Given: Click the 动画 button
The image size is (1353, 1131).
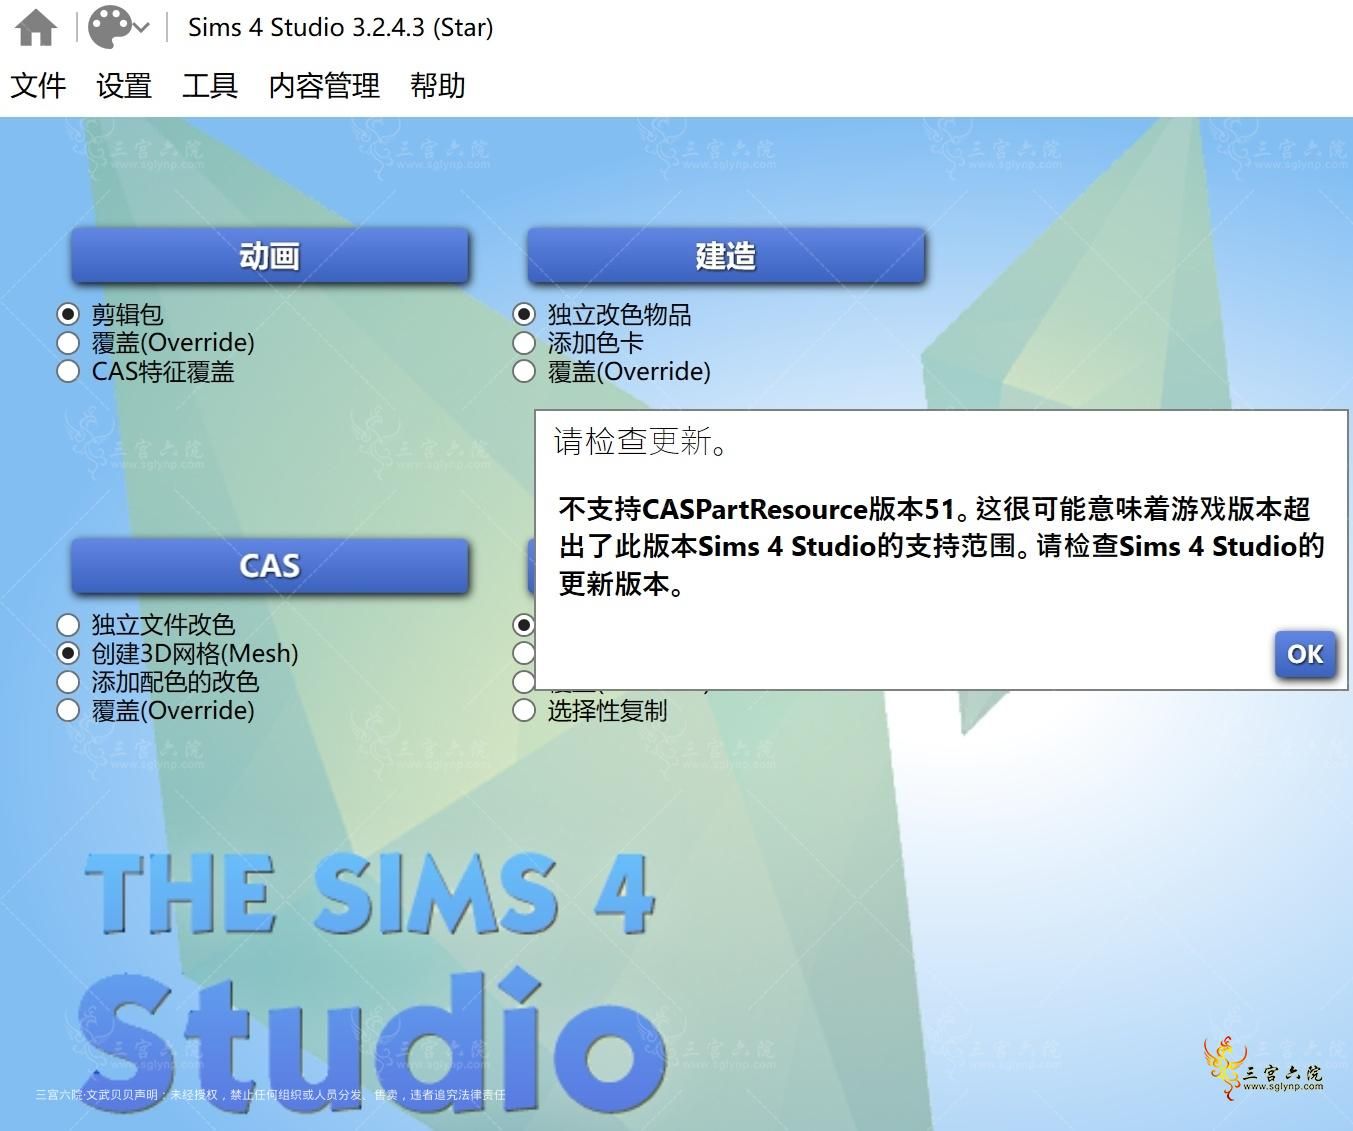Looking at the screenshot, I should point(269,256).
